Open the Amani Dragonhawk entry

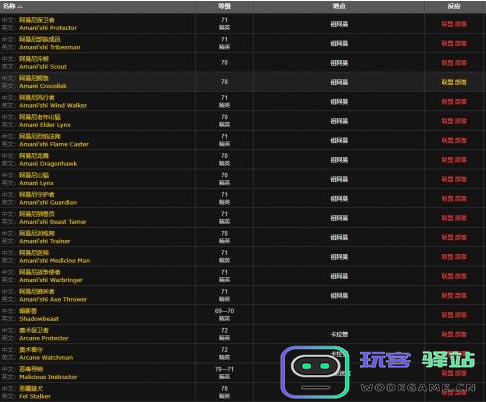[x=48, y=164]
